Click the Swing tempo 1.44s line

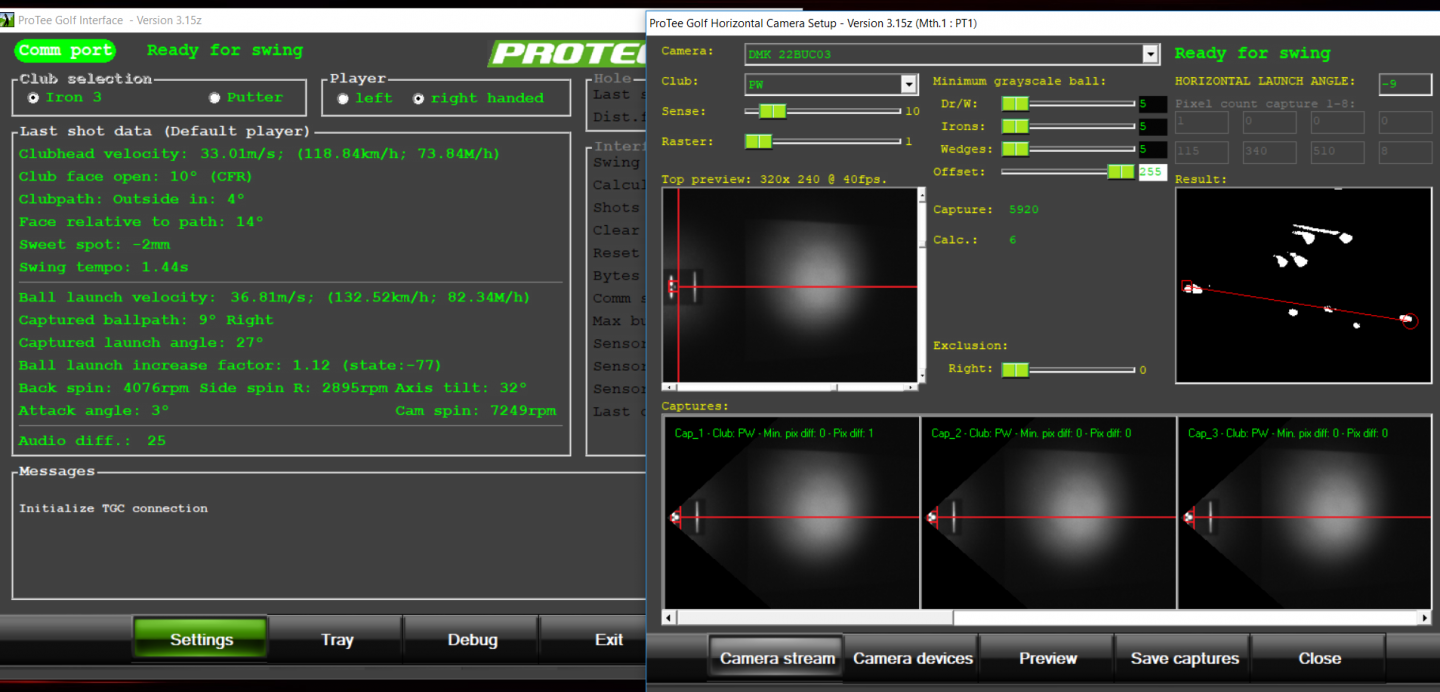click(103, 267)
